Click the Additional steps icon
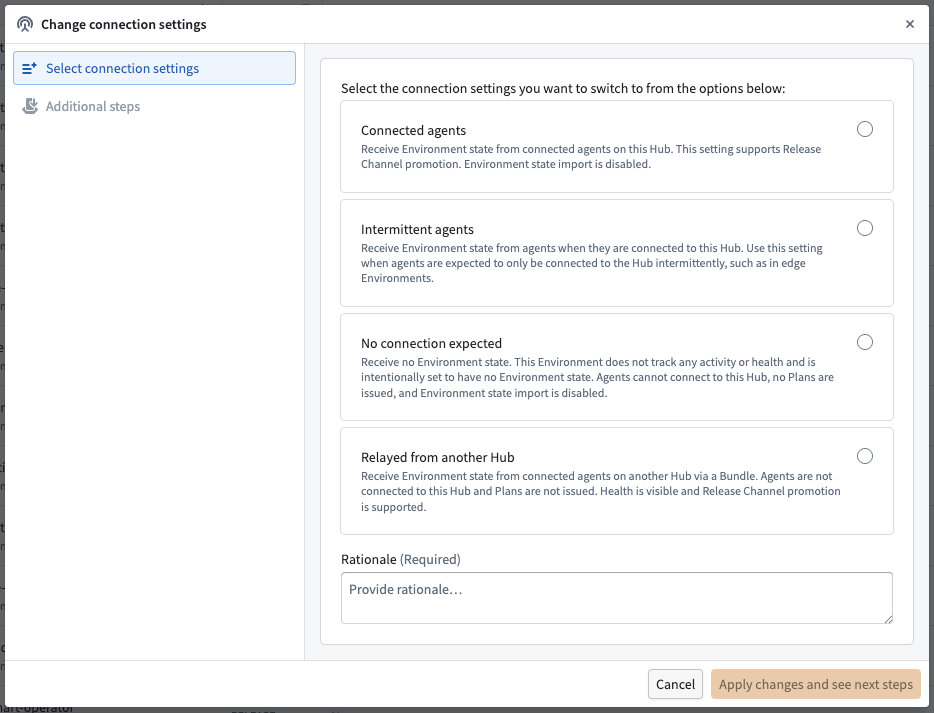The height and width of the screenshot is (713, 934). (x=30, y=106)
